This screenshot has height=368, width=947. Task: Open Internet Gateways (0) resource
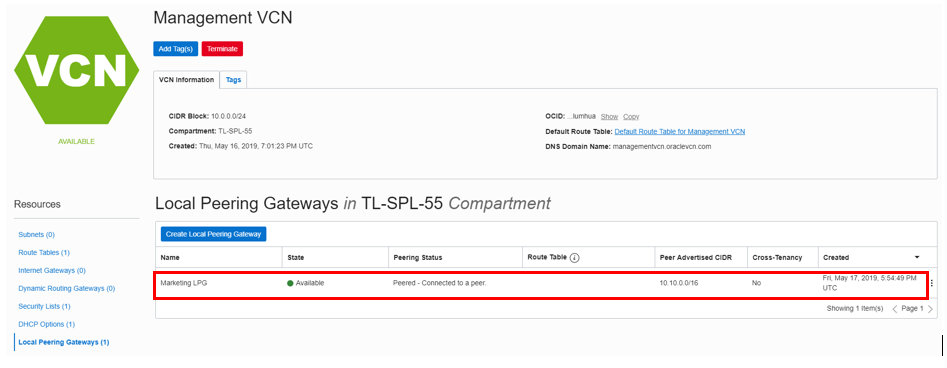click(x=52, y=271)
